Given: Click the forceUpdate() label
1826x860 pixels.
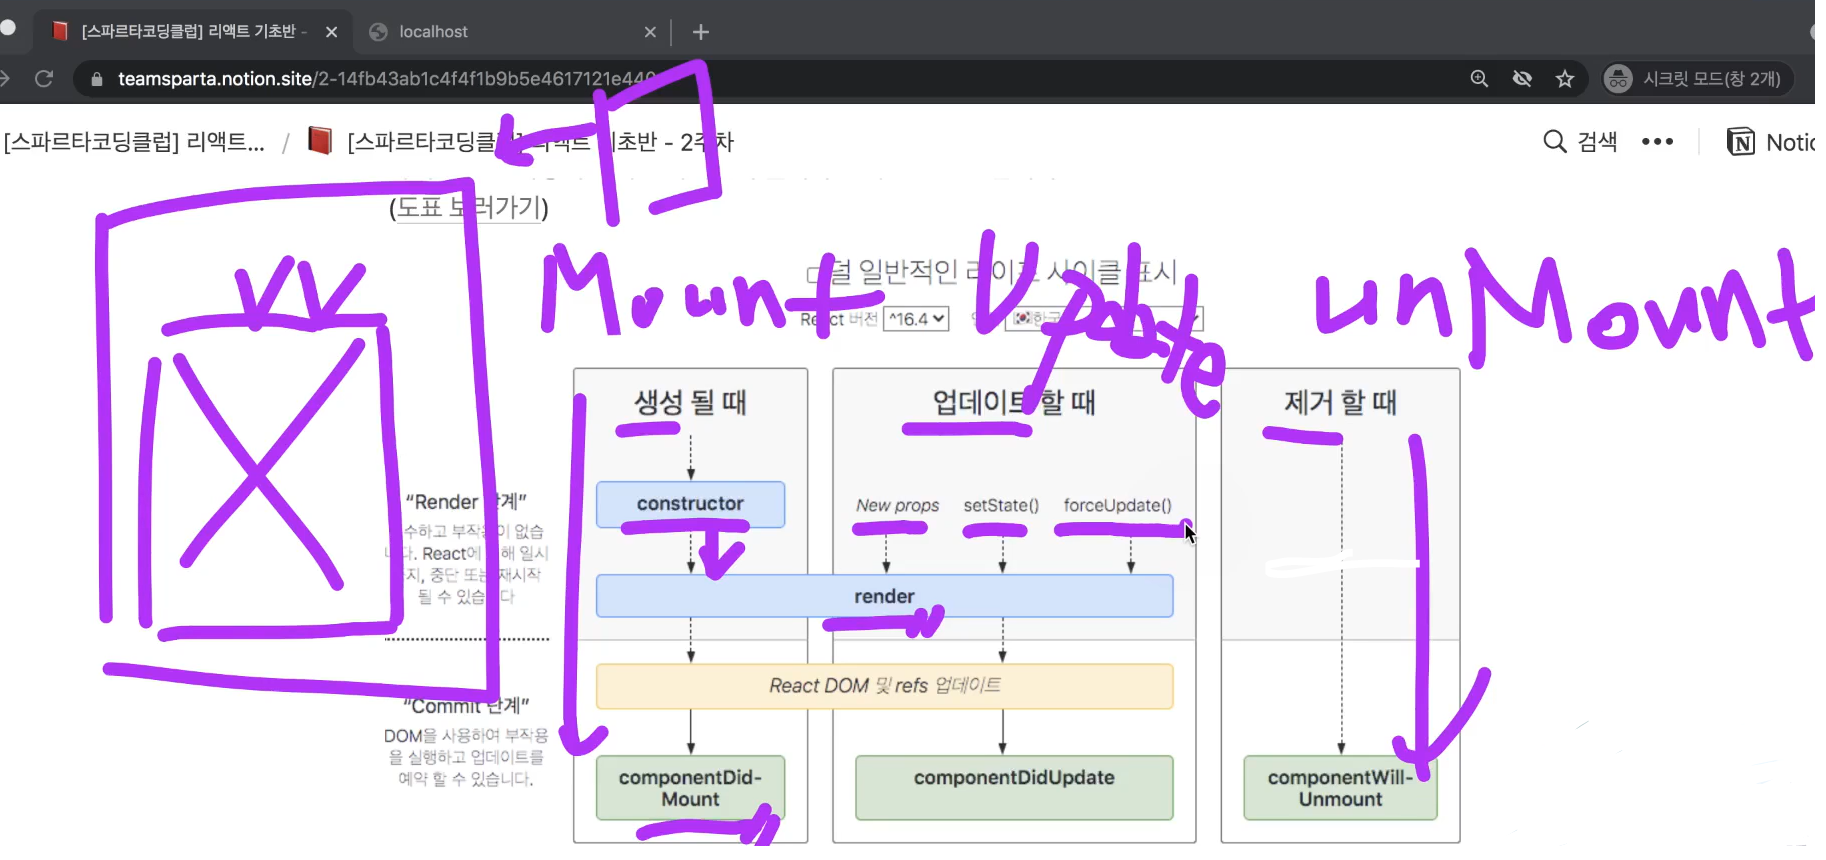Looking at the screenshot, I should 1117,506.
